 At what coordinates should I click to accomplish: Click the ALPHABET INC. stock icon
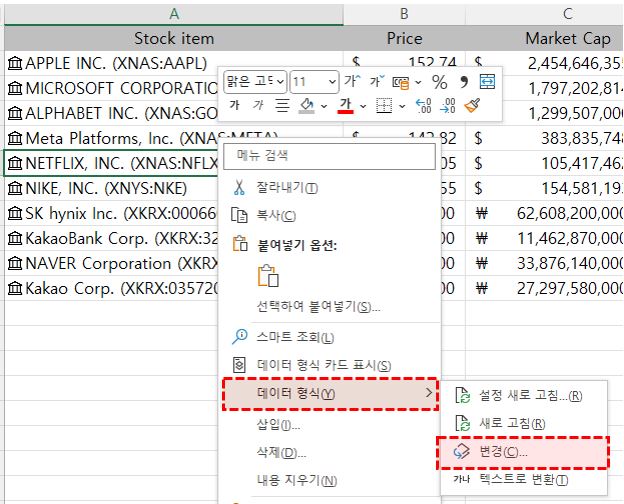point(15,113)
